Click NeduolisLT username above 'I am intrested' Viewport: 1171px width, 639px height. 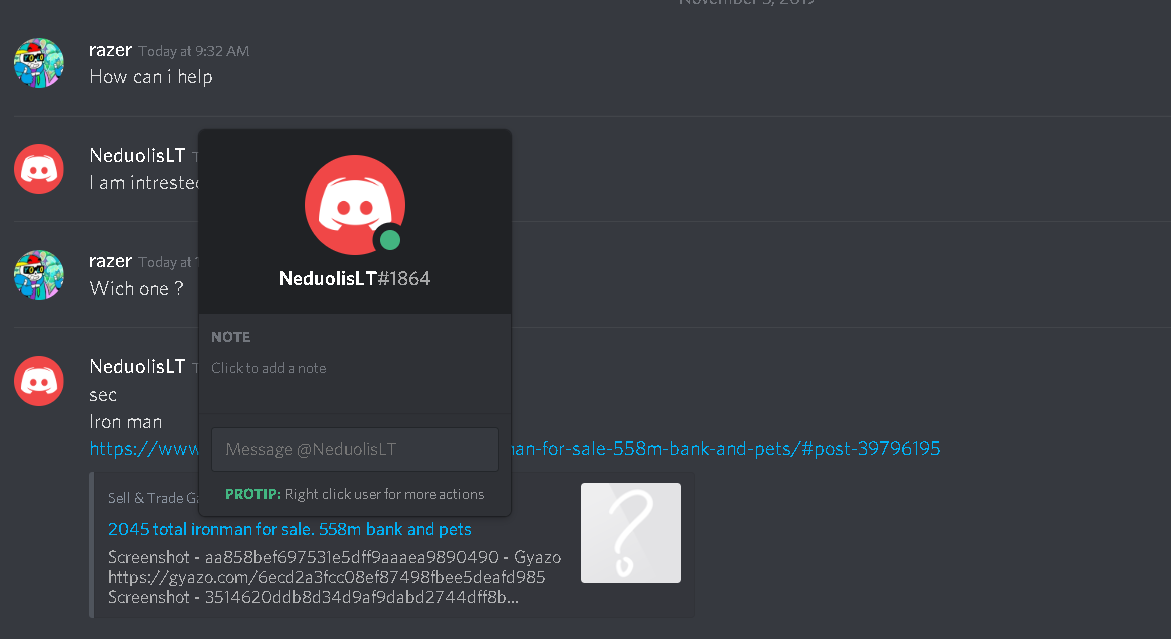[x=137, y=155]
